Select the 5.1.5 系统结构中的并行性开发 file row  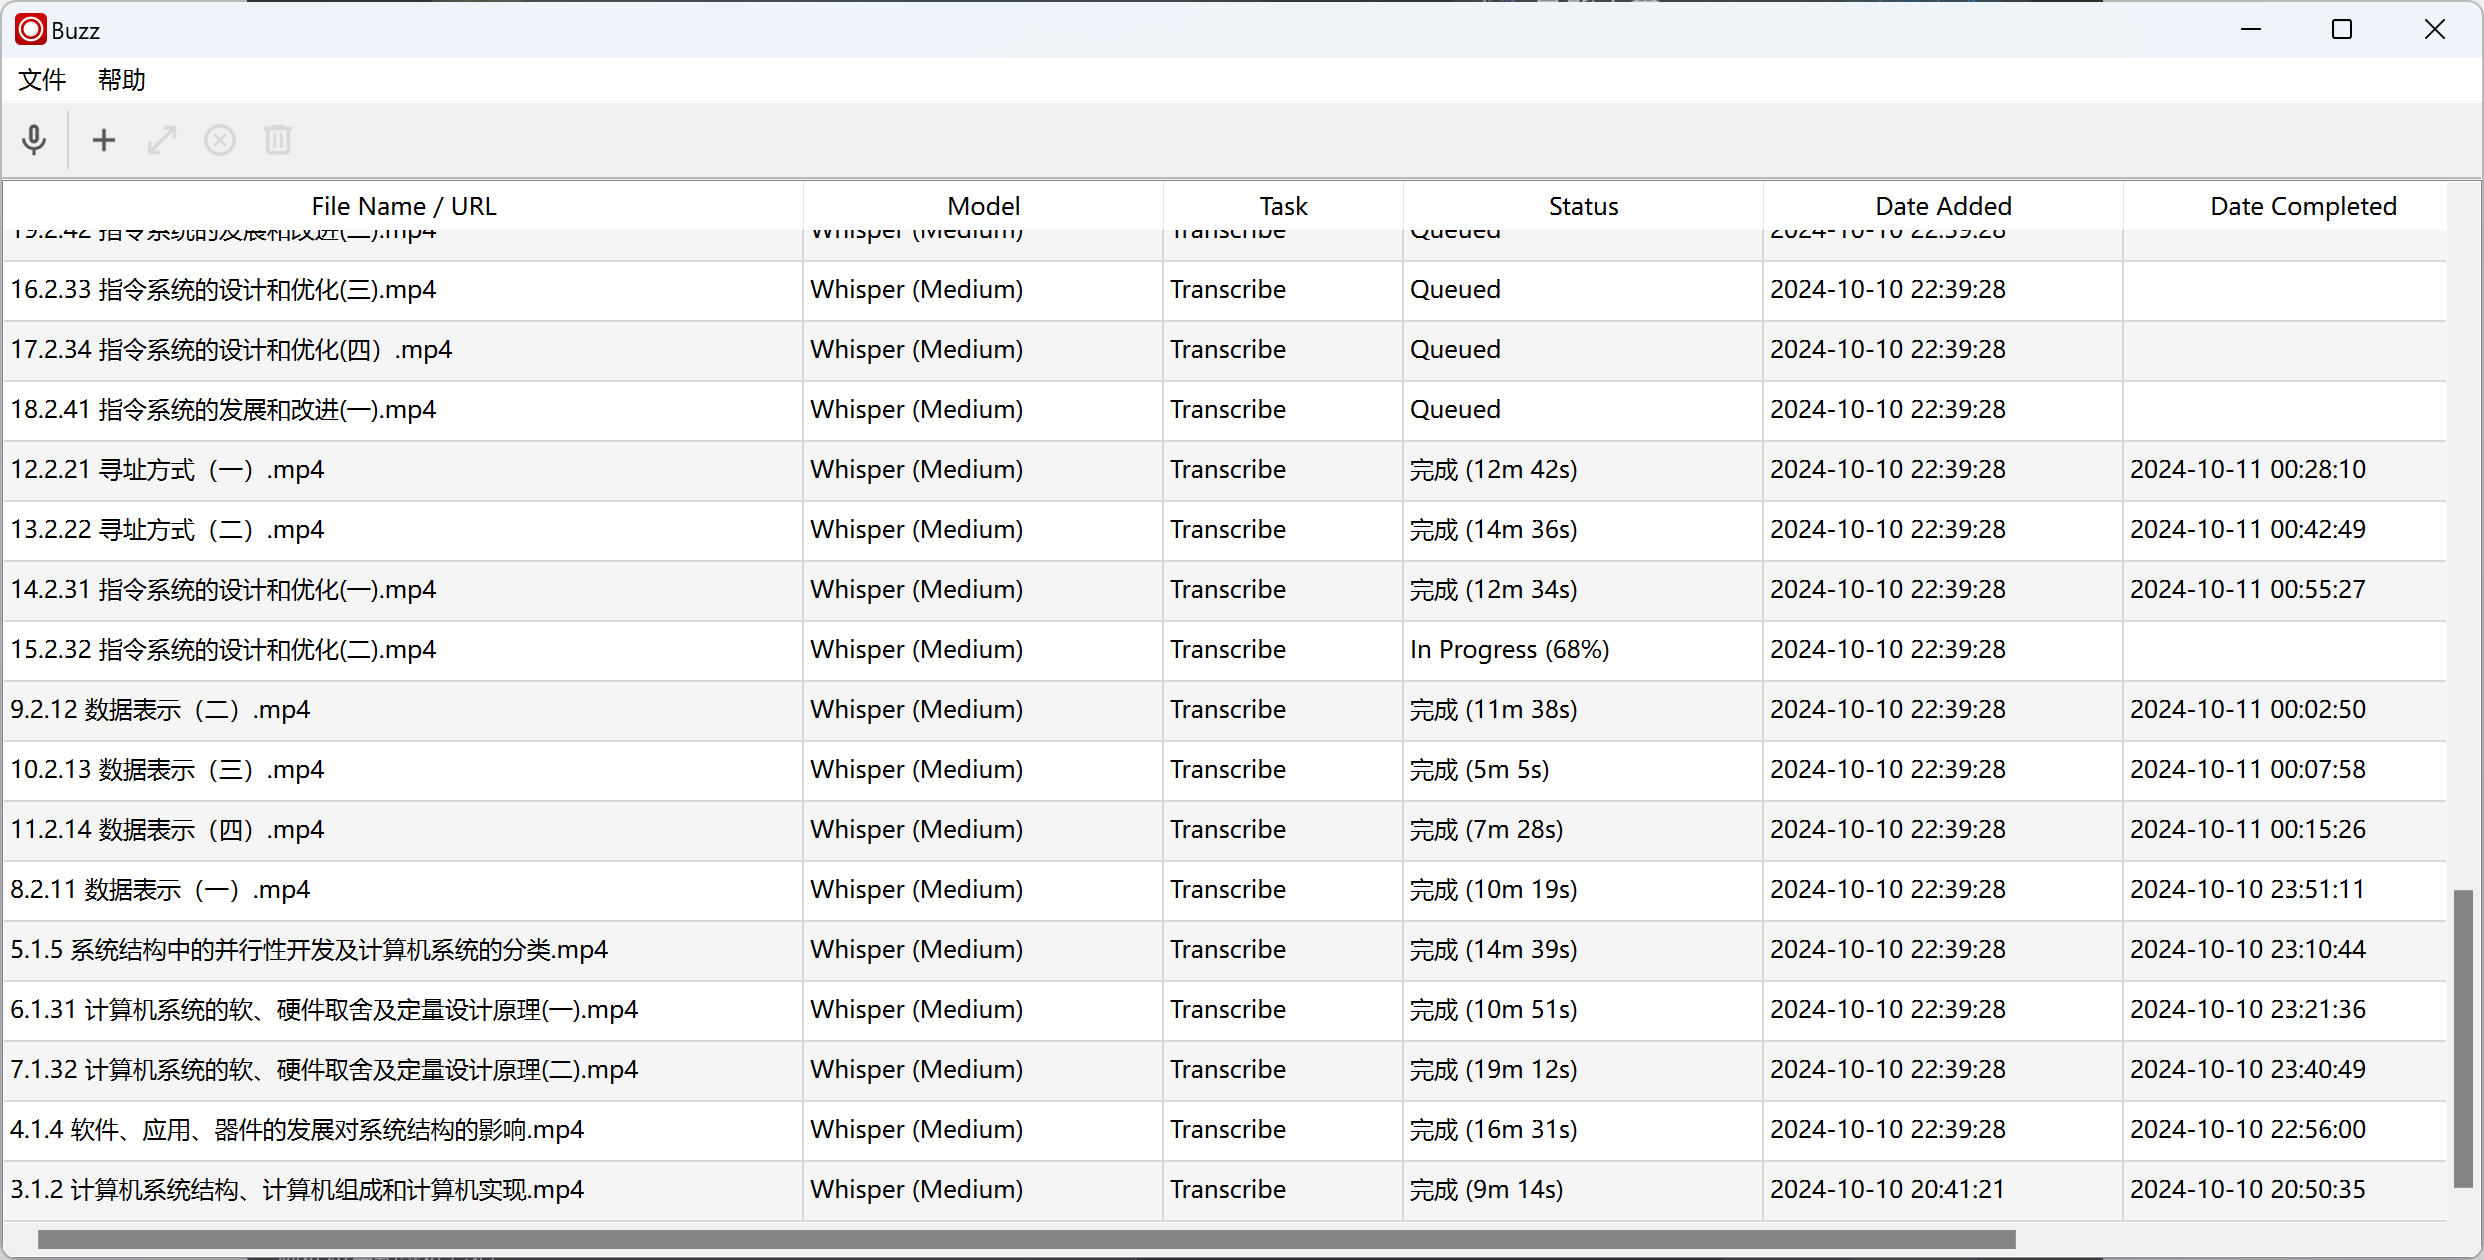point(309,950)
